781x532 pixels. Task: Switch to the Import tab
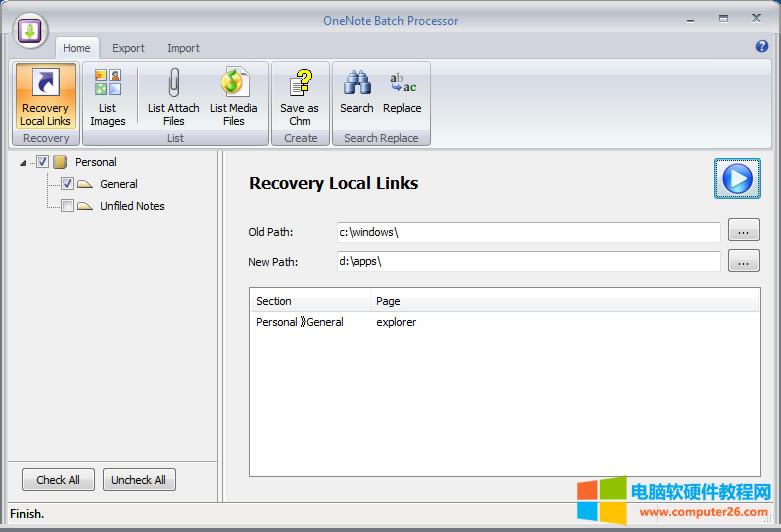pyautogui.click(x=183, y=48)
